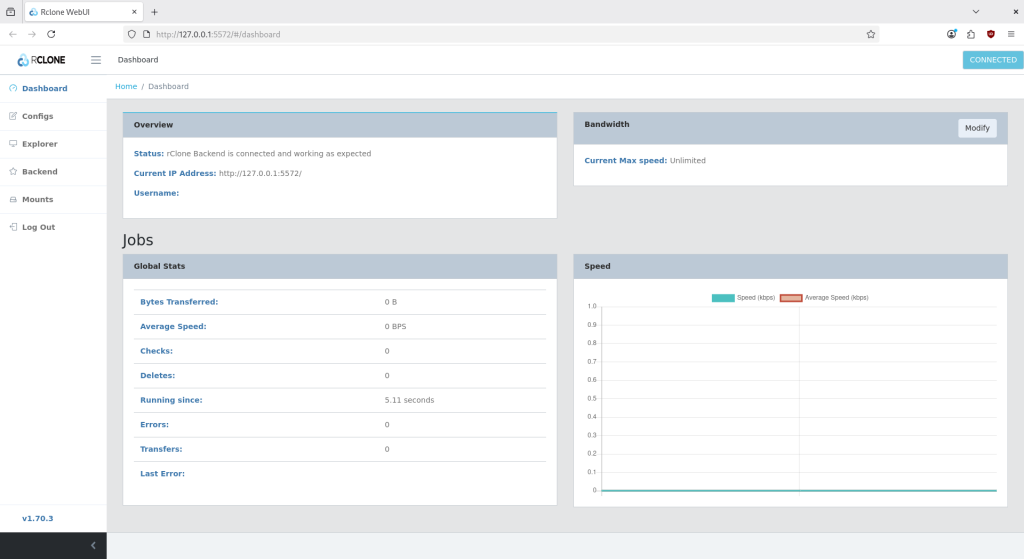The height and width of the screenshot is (559, 1024).
Task: Collapse sidebar with bottom chevron arrow
Action: pos(93,545)
